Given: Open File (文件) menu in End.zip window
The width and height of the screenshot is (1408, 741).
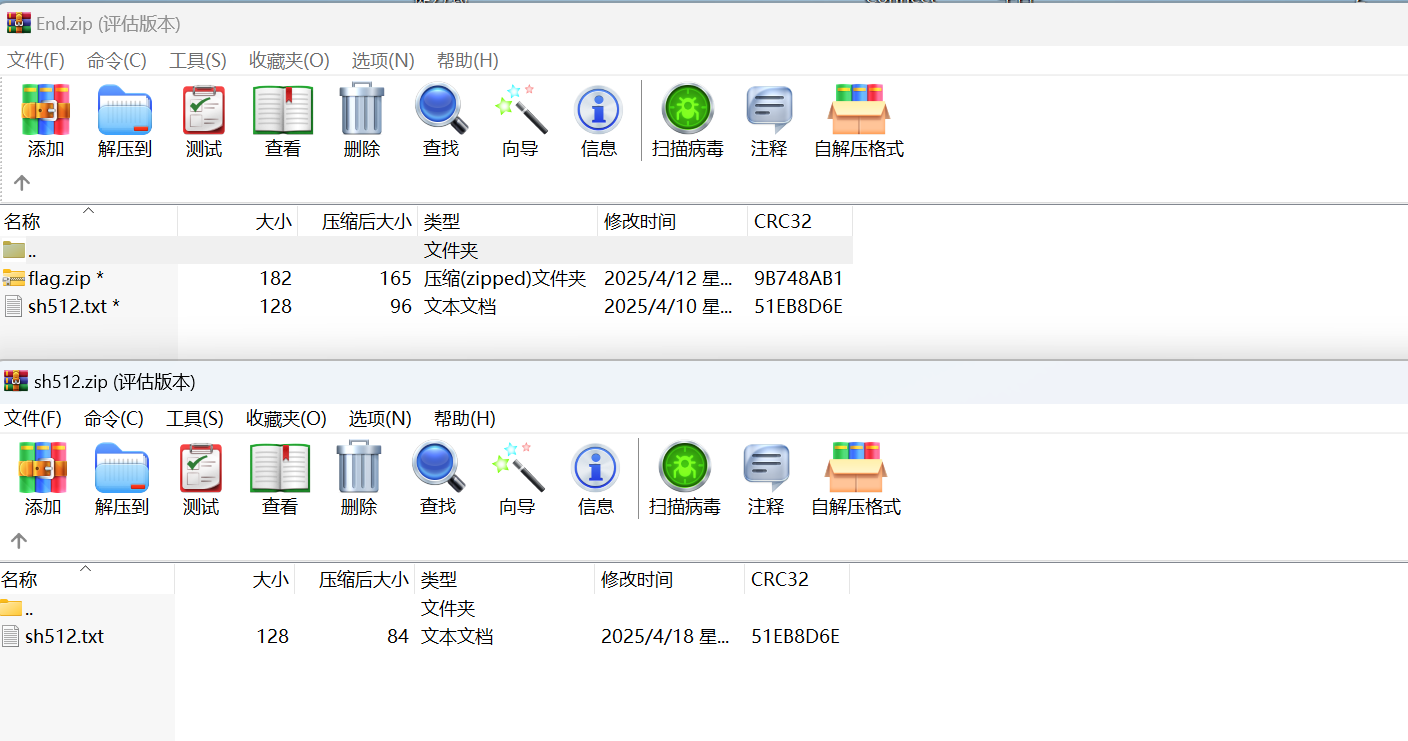Looking at the screenshot, I should point(36,61).
